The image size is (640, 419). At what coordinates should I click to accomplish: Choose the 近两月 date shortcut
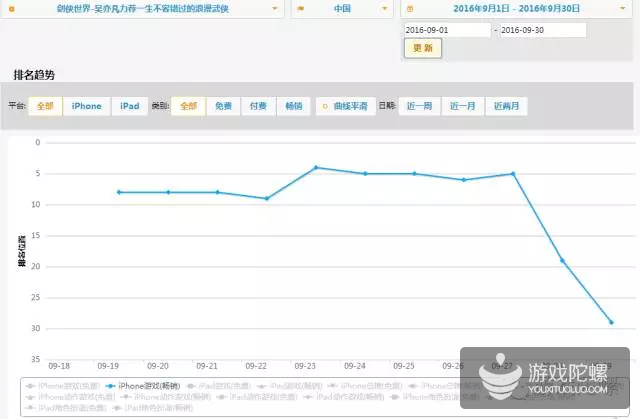click(x=506, y=106)
